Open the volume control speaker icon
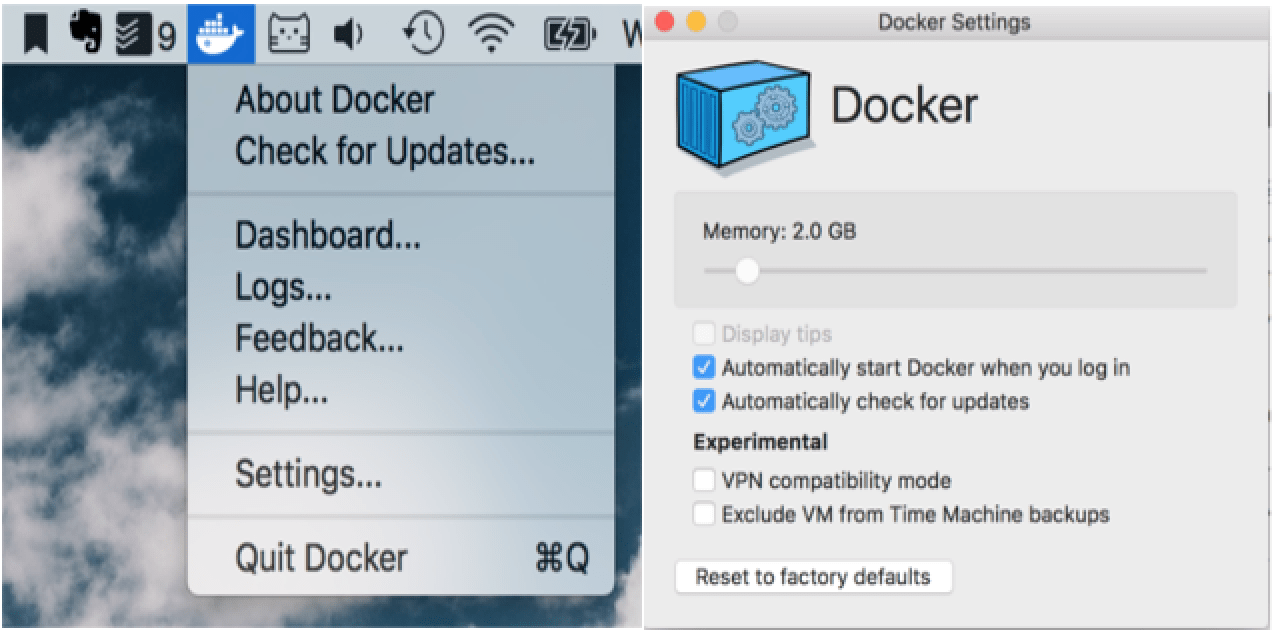The height and width of the screenshot is (634, 1272). point(345,30)
